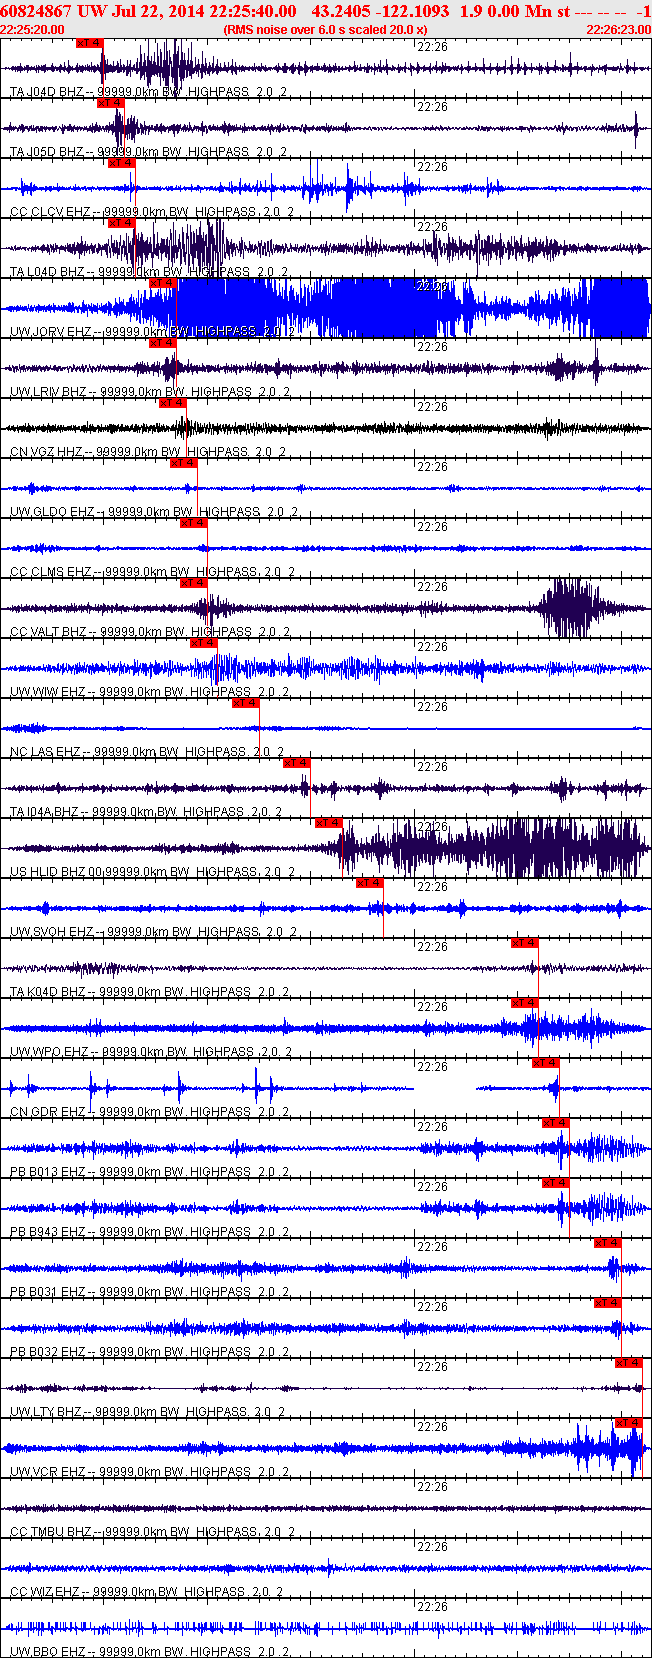The height and width of the screenshot is (1658, 652).
Task: Click the 'CN GDR EHZ' station label
Action: (x=48, y=1112)
